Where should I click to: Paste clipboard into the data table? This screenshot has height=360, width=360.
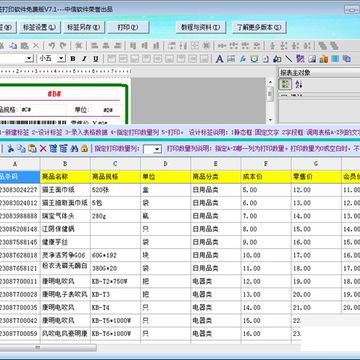[32, 148]
